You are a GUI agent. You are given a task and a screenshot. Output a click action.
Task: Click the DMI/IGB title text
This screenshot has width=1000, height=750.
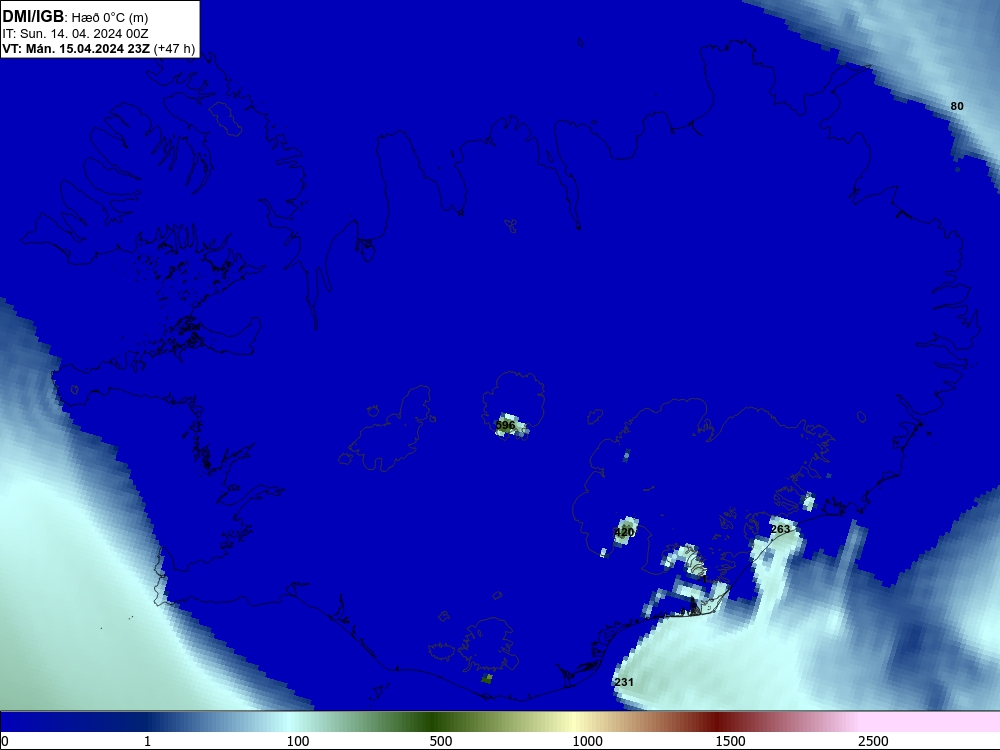click(x=33, y=17)
